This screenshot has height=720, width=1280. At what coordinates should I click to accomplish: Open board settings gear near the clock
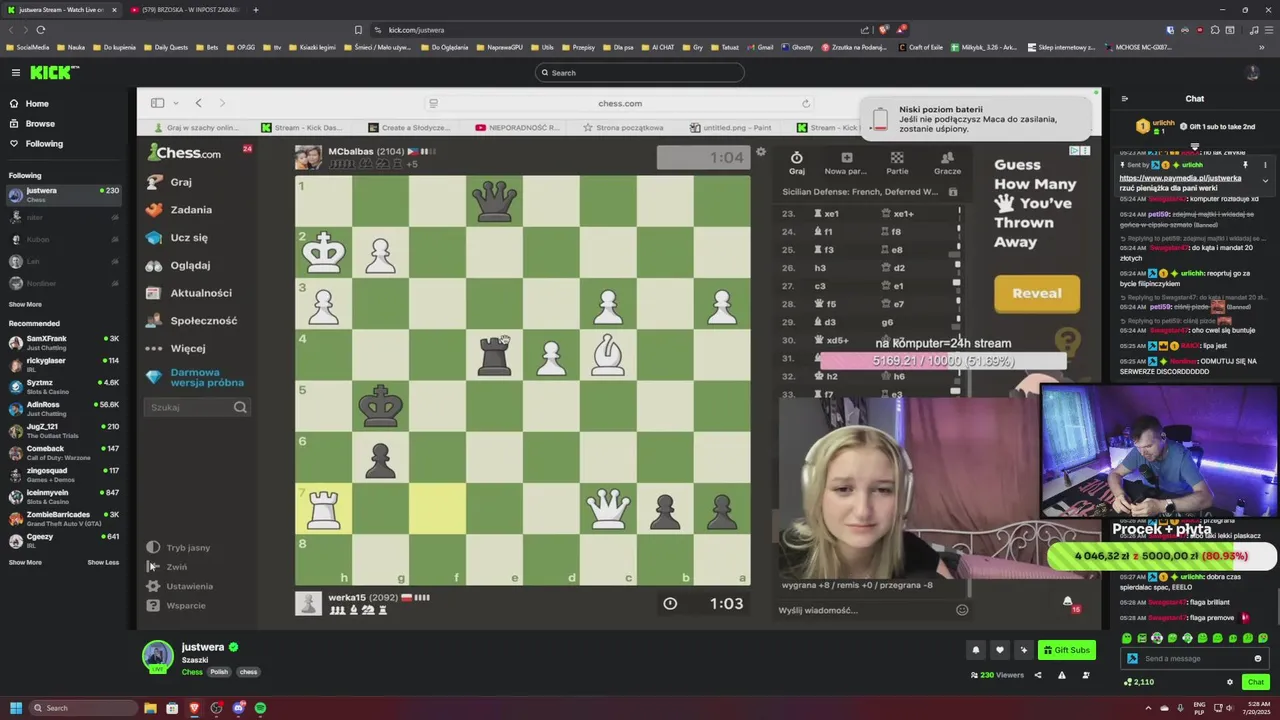tap(761, 152)
